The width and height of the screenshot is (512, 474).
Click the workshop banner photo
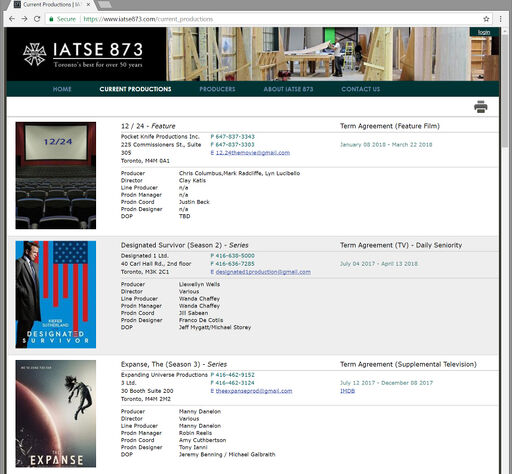(x=333, y=54)
